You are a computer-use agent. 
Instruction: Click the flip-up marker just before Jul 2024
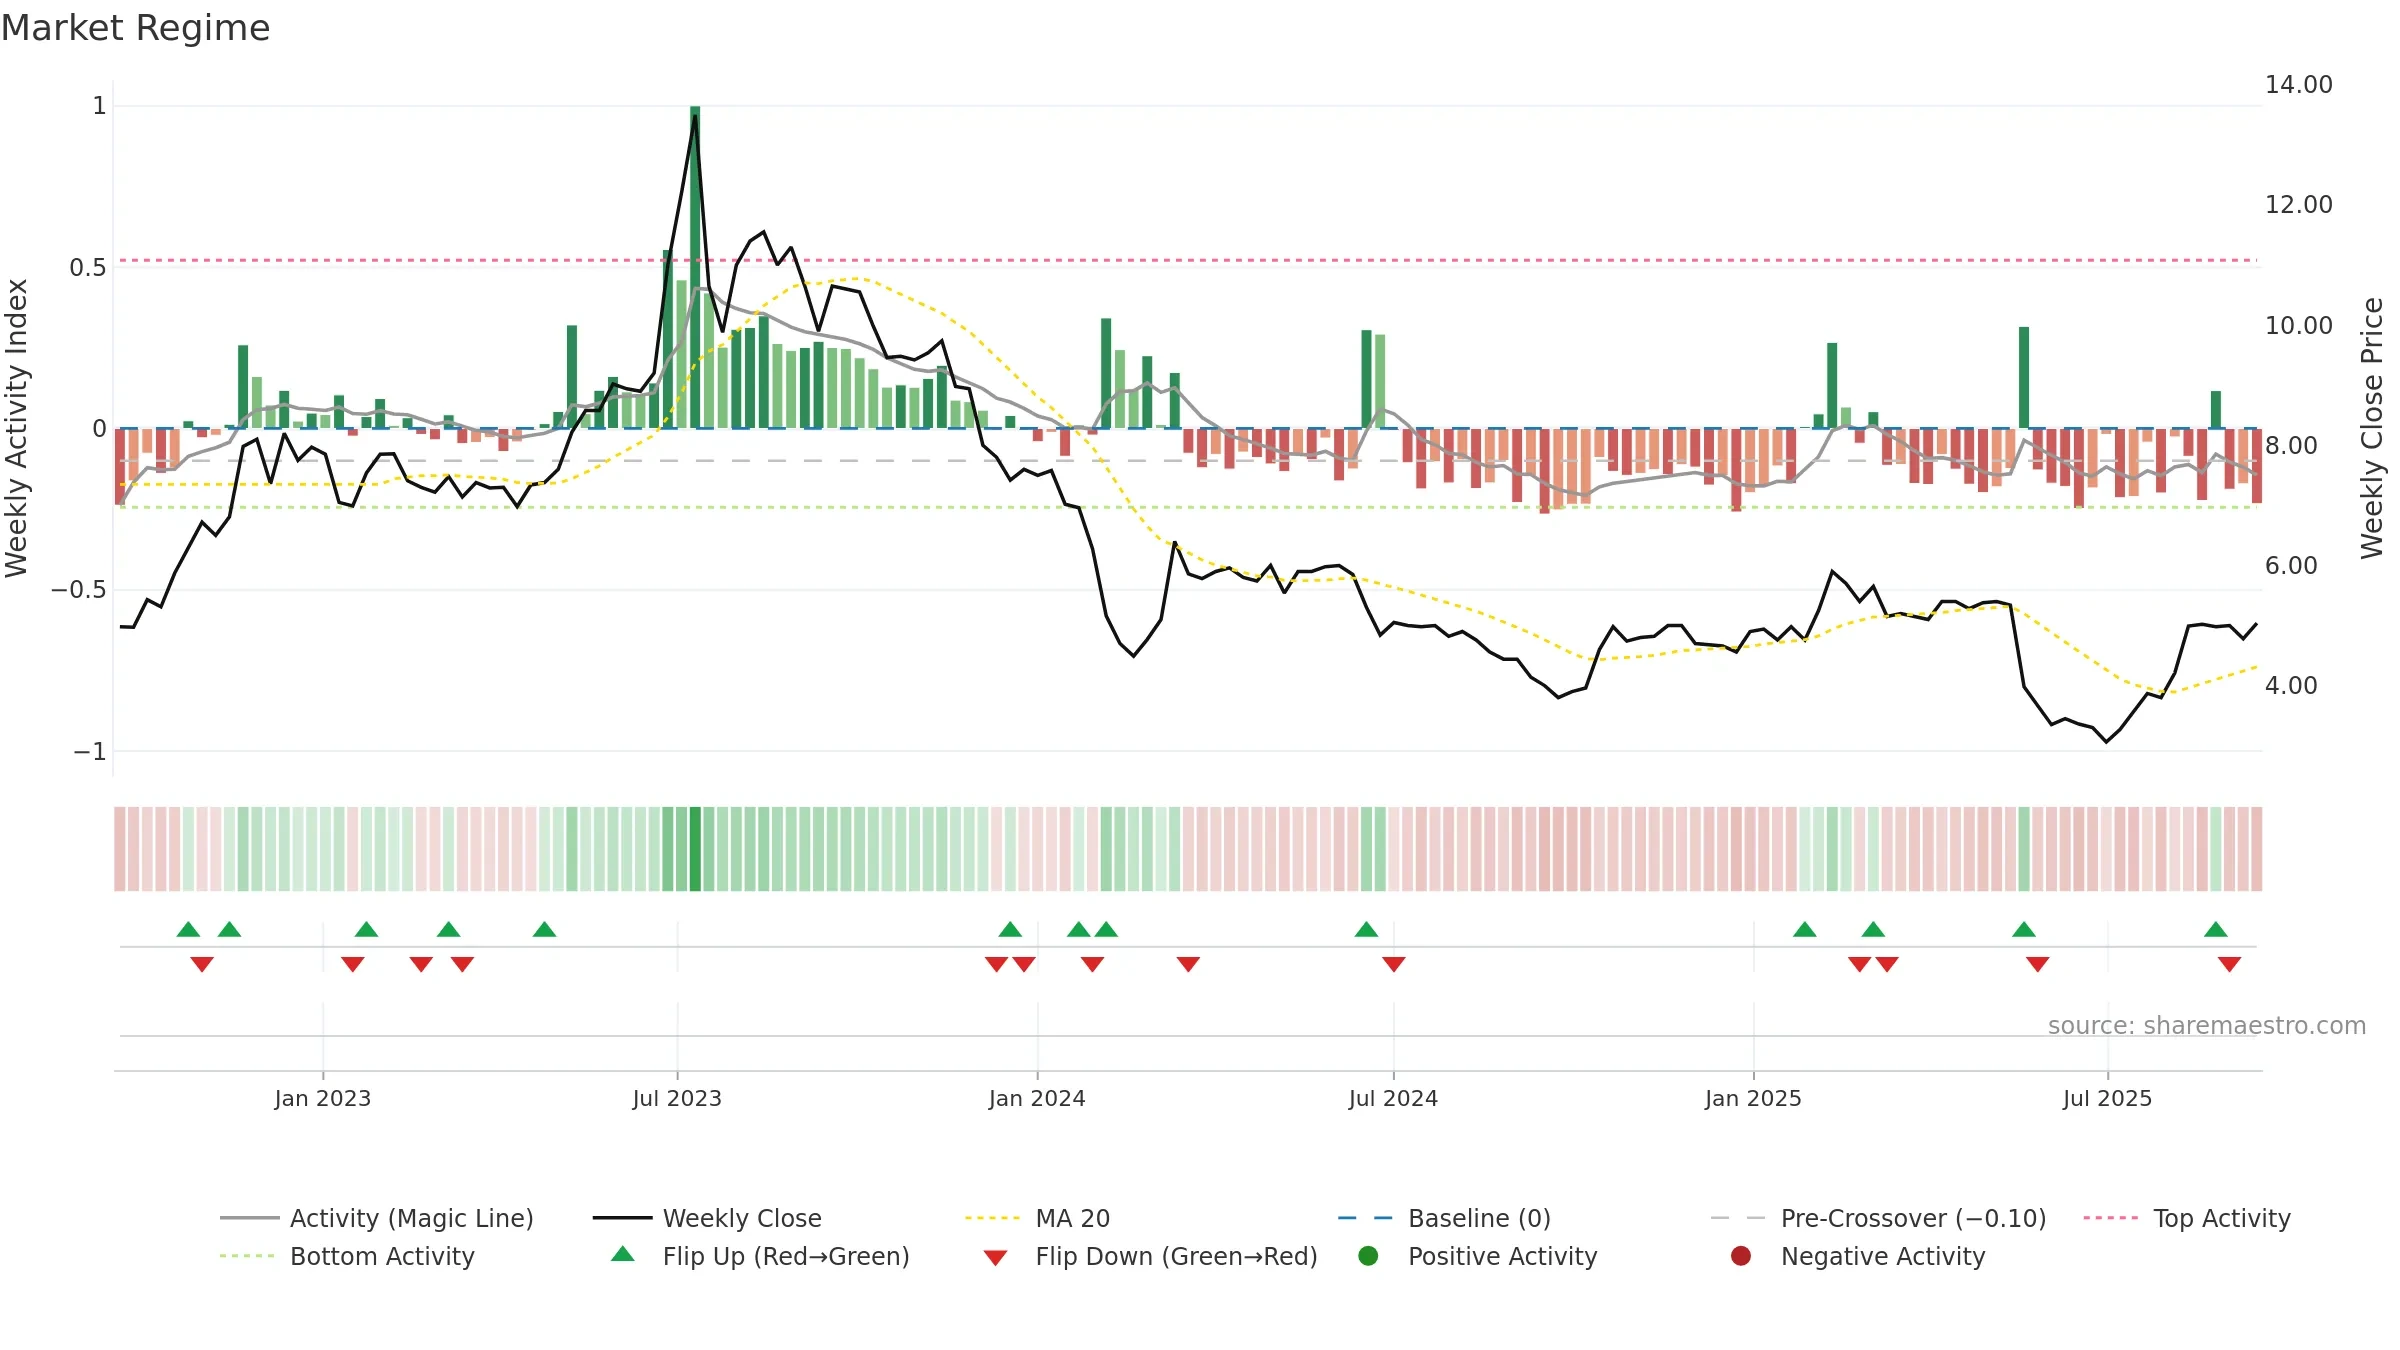tap(1366, 930)
